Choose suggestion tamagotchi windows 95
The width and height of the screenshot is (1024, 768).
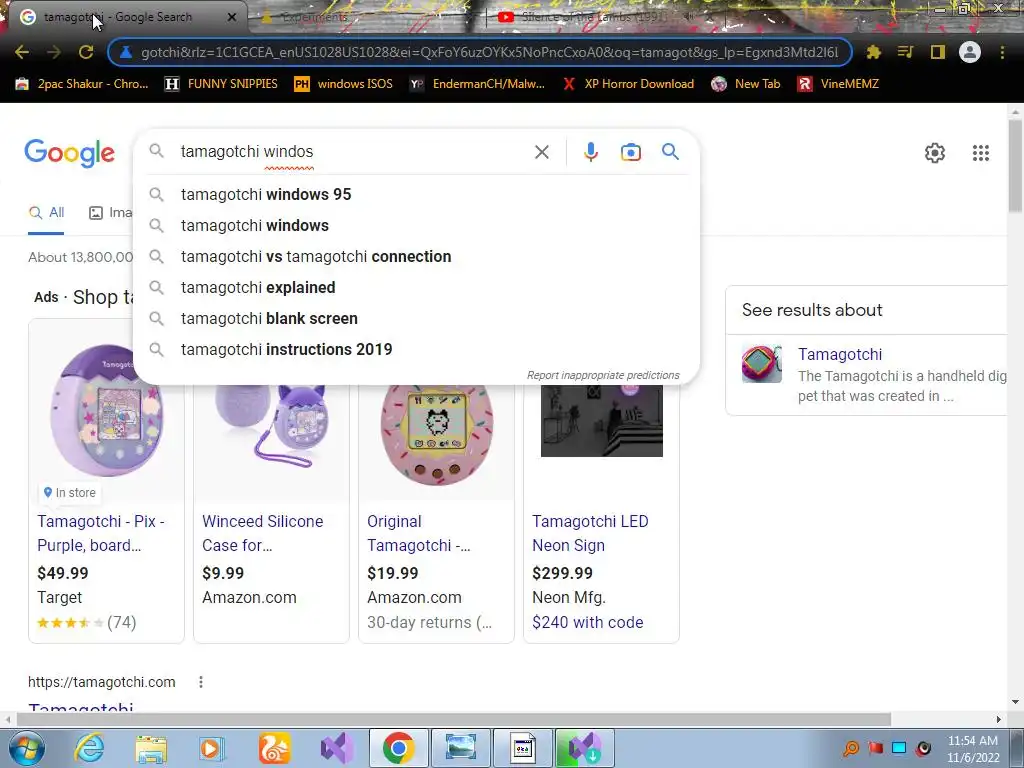(416, 195)
